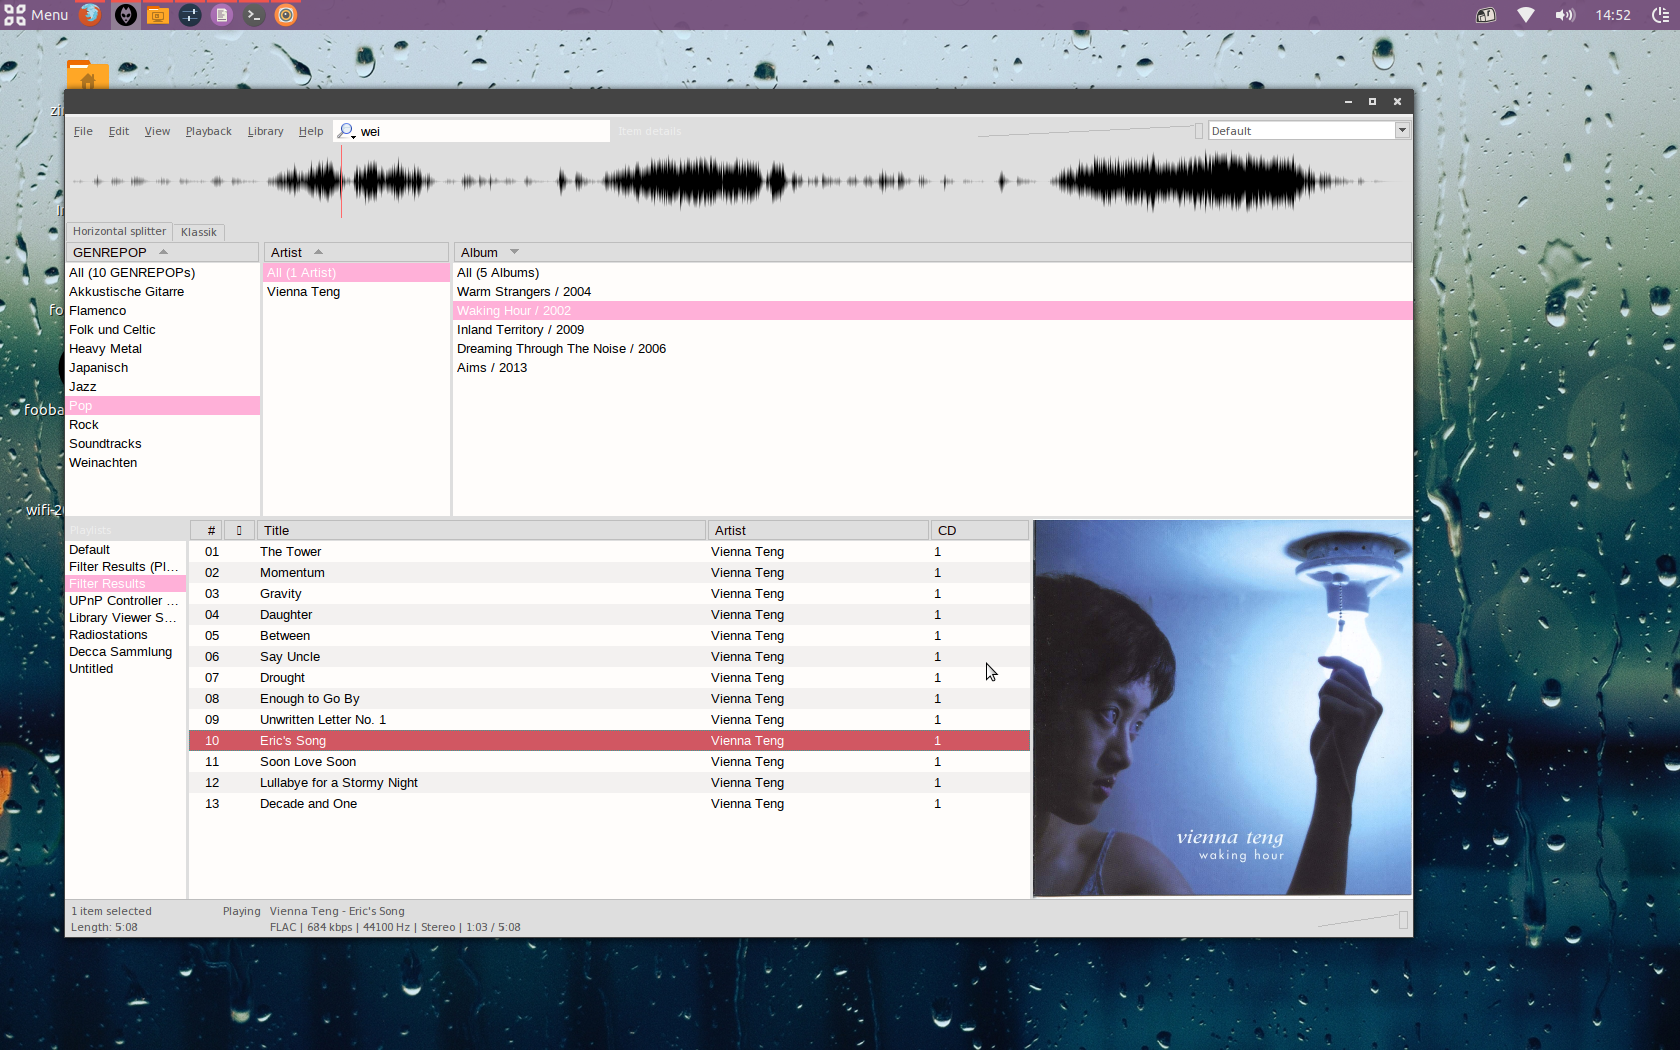Select album Inland Territory / 2009
This screenshot has width=1680, height=1050.
coord(932,330)
